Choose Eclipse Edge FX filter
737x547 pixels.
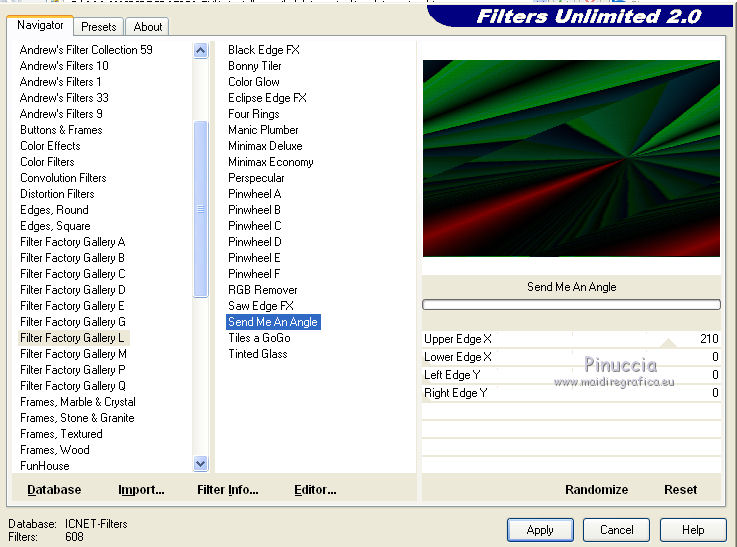267,98
